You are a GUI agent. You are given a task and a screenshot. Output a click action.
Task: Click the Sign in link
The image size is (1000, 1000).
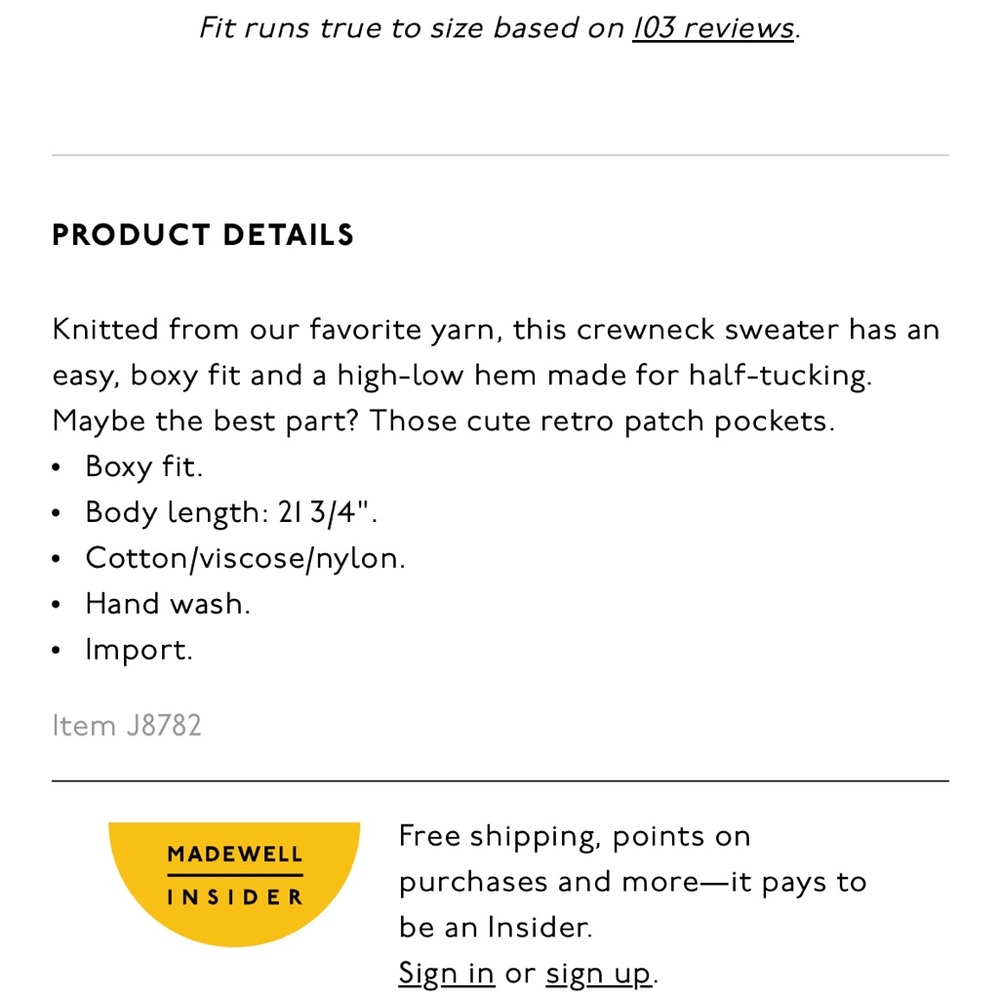(x=446, y=972)
